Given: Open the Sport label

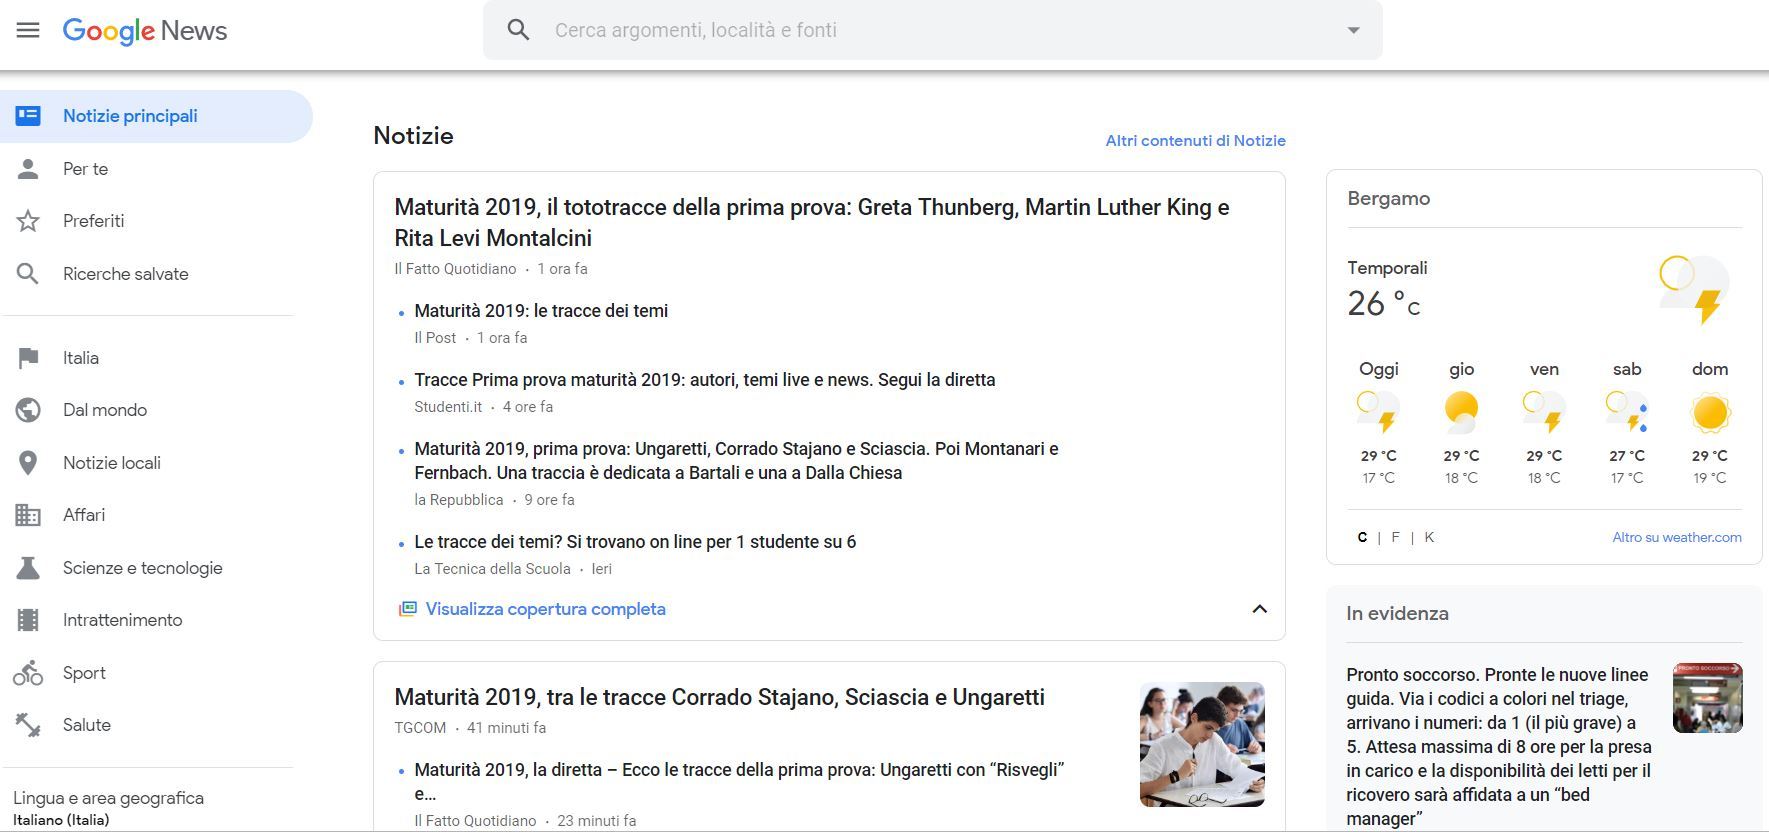Looking at the screenshot, I should tap(84, 673).
